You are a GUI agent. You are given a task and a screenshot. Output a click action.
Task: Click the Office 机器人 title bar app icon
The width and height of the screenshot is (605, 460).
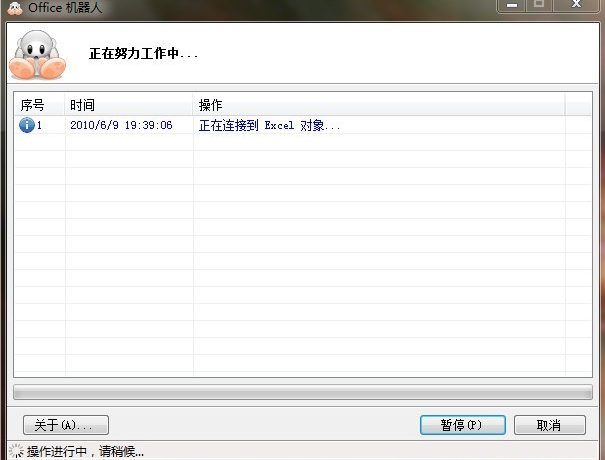(15, 8)
